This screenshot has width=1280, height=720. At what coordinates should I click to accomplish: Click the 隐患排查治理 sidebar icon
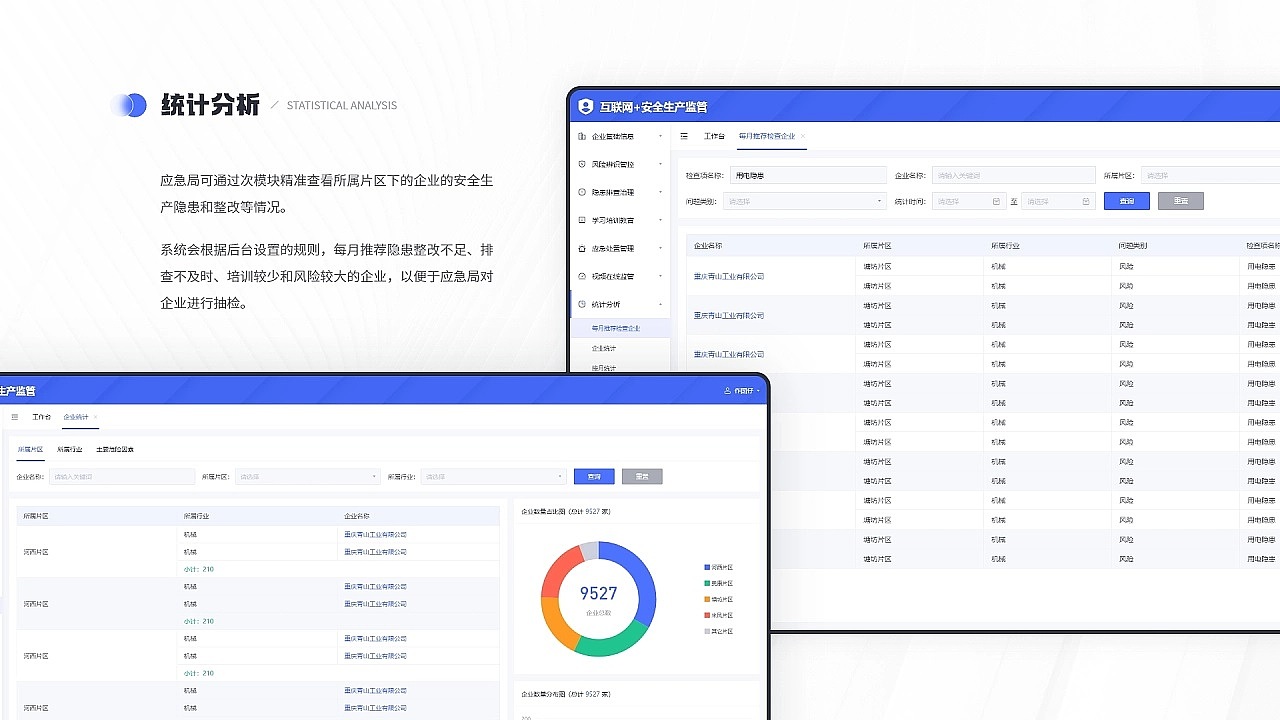(582, 192)
